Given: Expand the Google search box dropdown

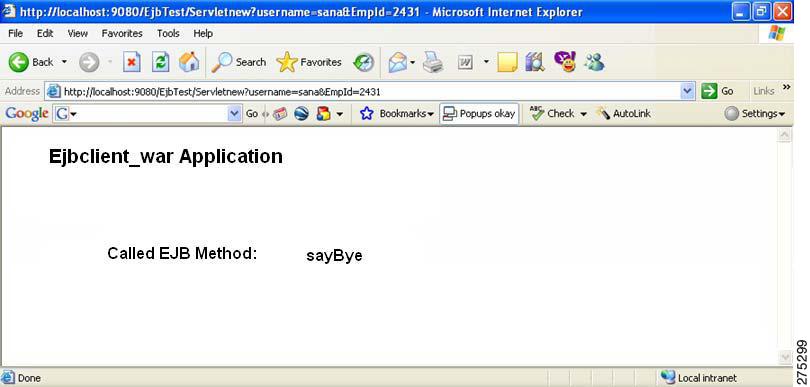Looking at the screenshot, I should tap(235, 114).
